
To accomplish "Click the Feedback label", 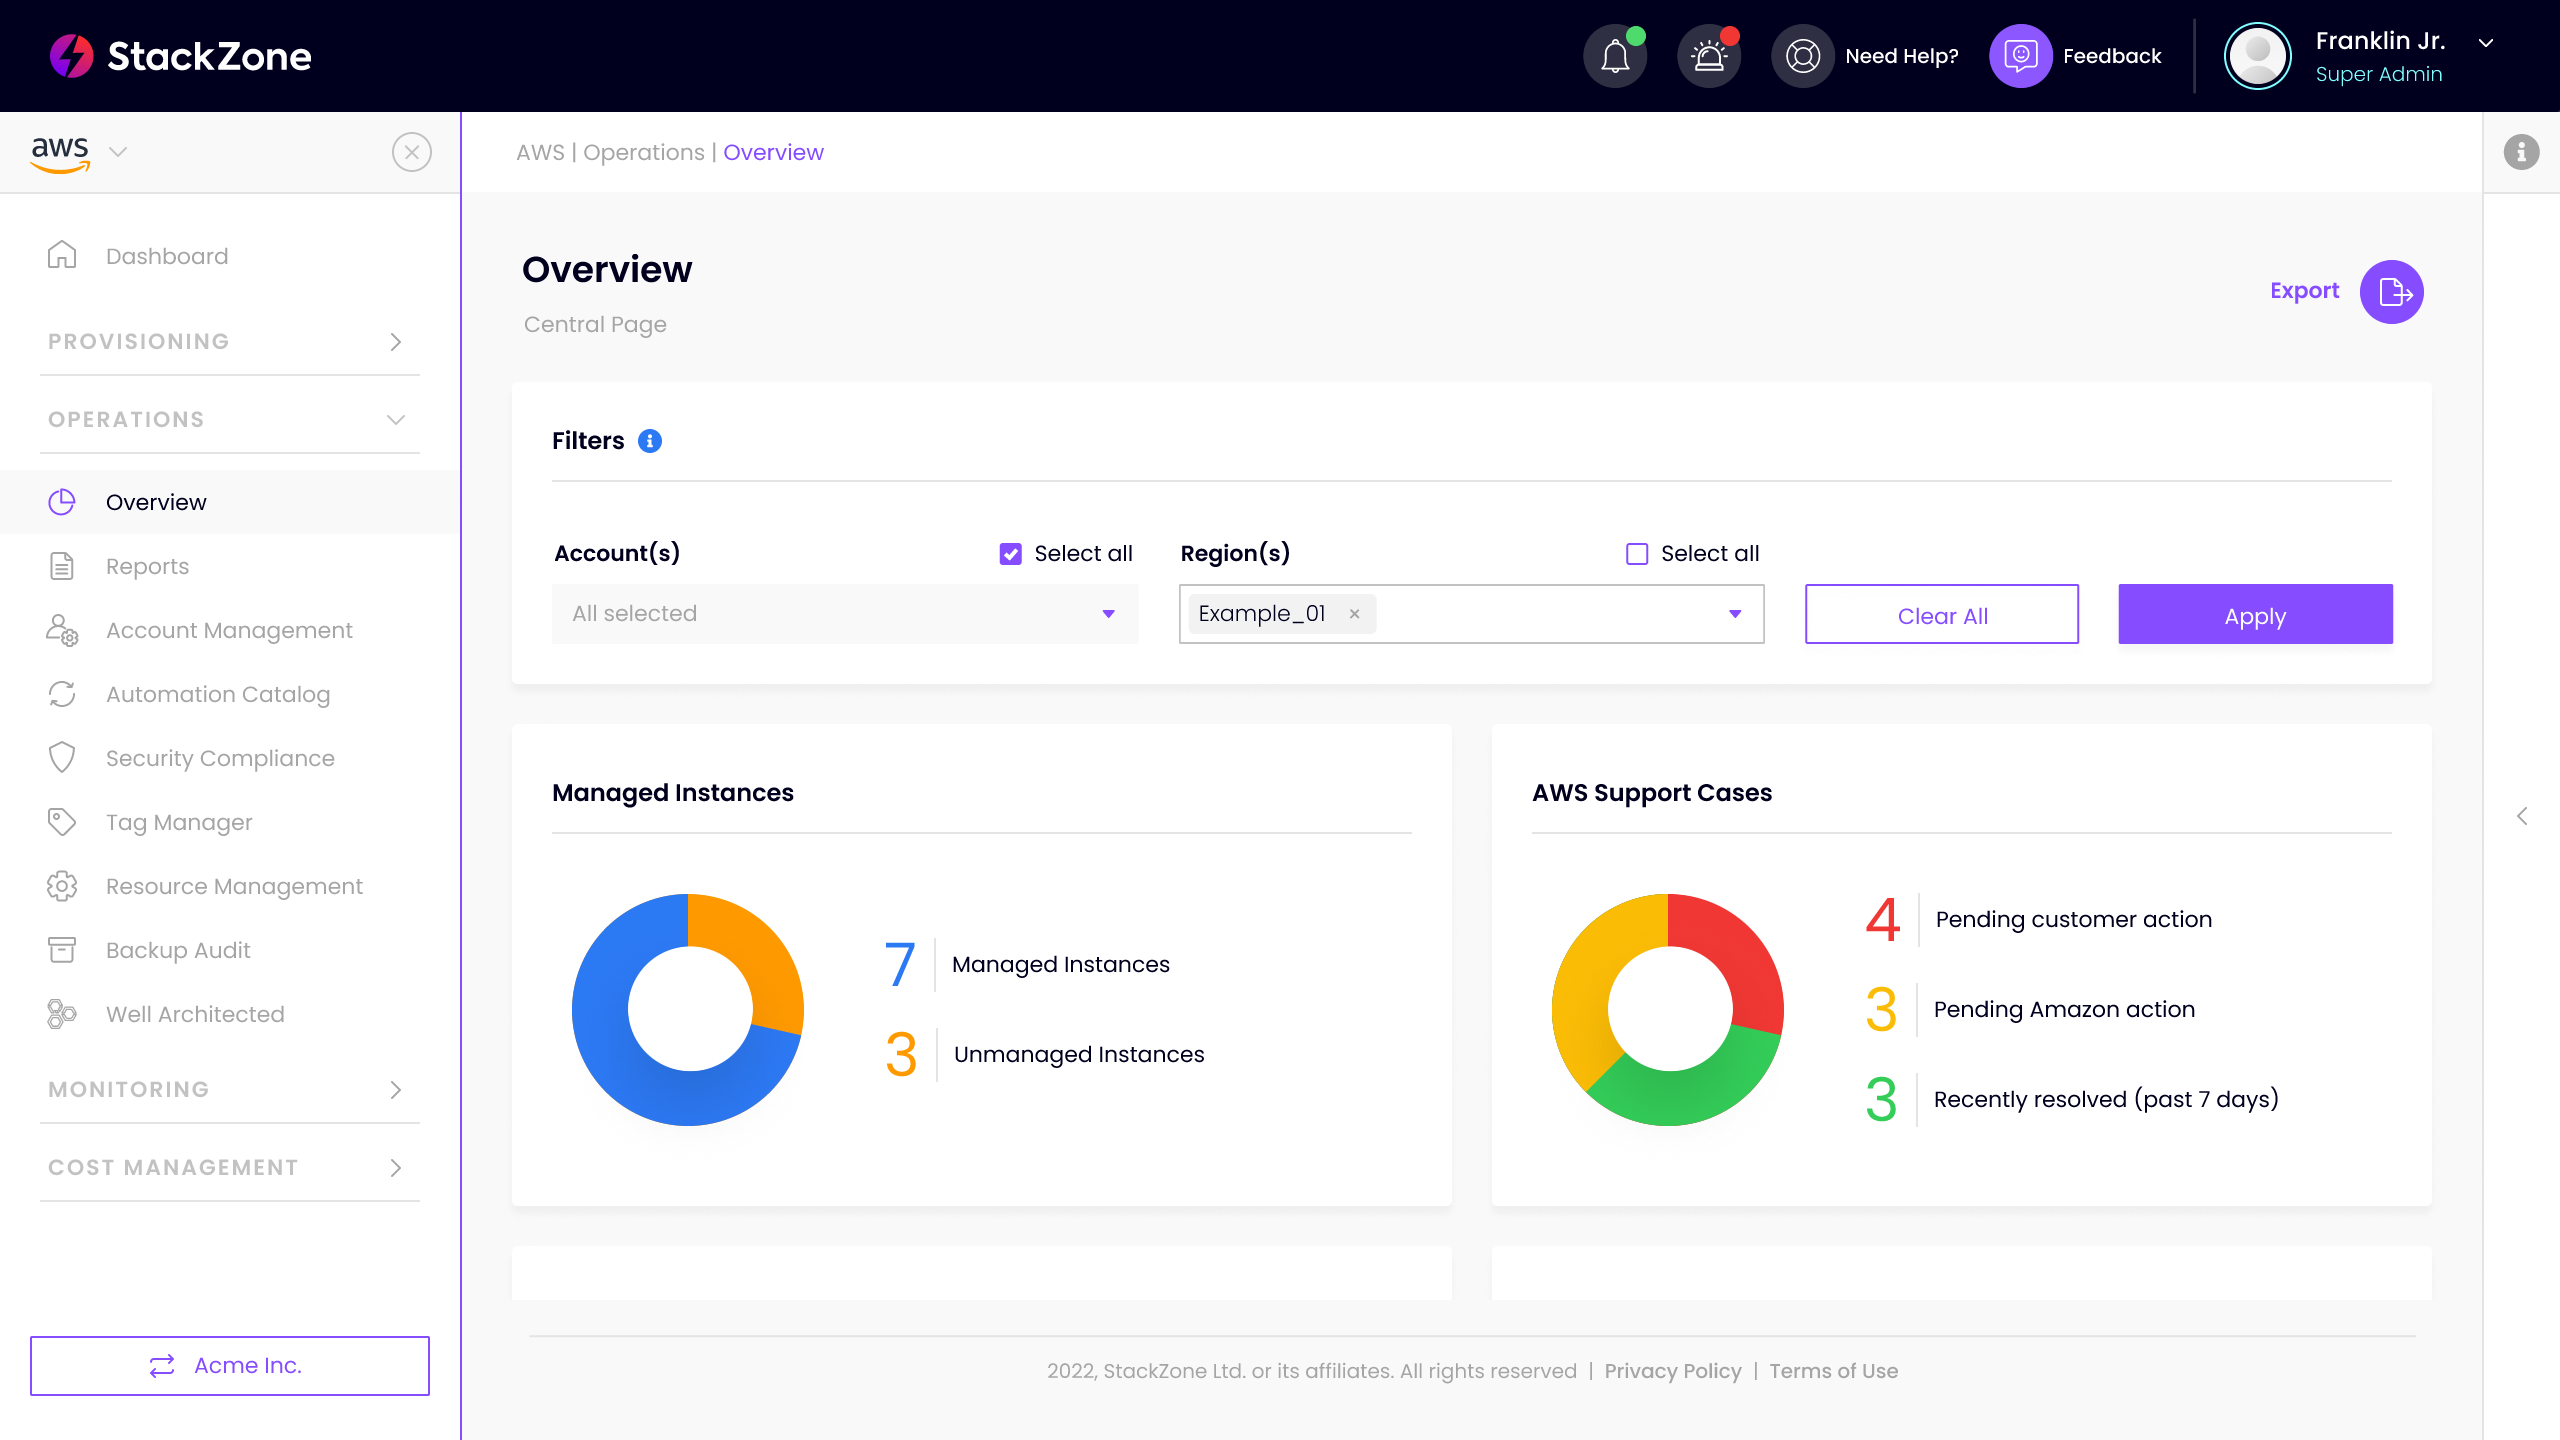I will [x=2112, y=56].
